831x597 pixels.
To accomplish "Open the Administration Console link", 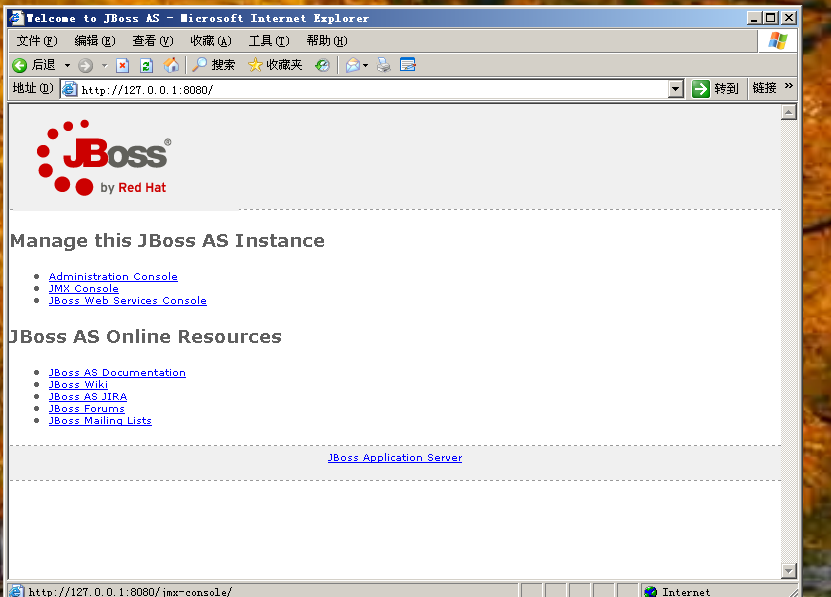I will (x=113, y=277).
